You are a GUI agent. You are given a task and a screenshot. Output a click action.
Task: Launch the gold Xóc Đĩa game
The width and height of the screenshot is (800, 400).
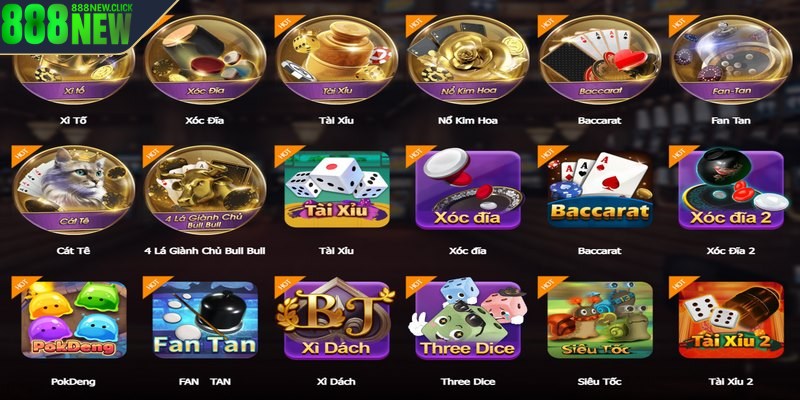205,60
